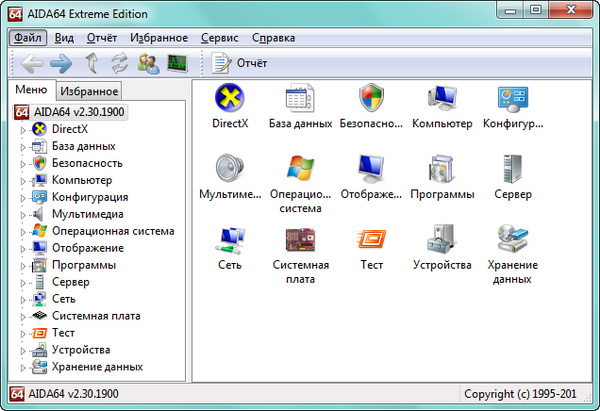Expand the Системная плата tree node

pyautogui.click(x=22, y=316)
